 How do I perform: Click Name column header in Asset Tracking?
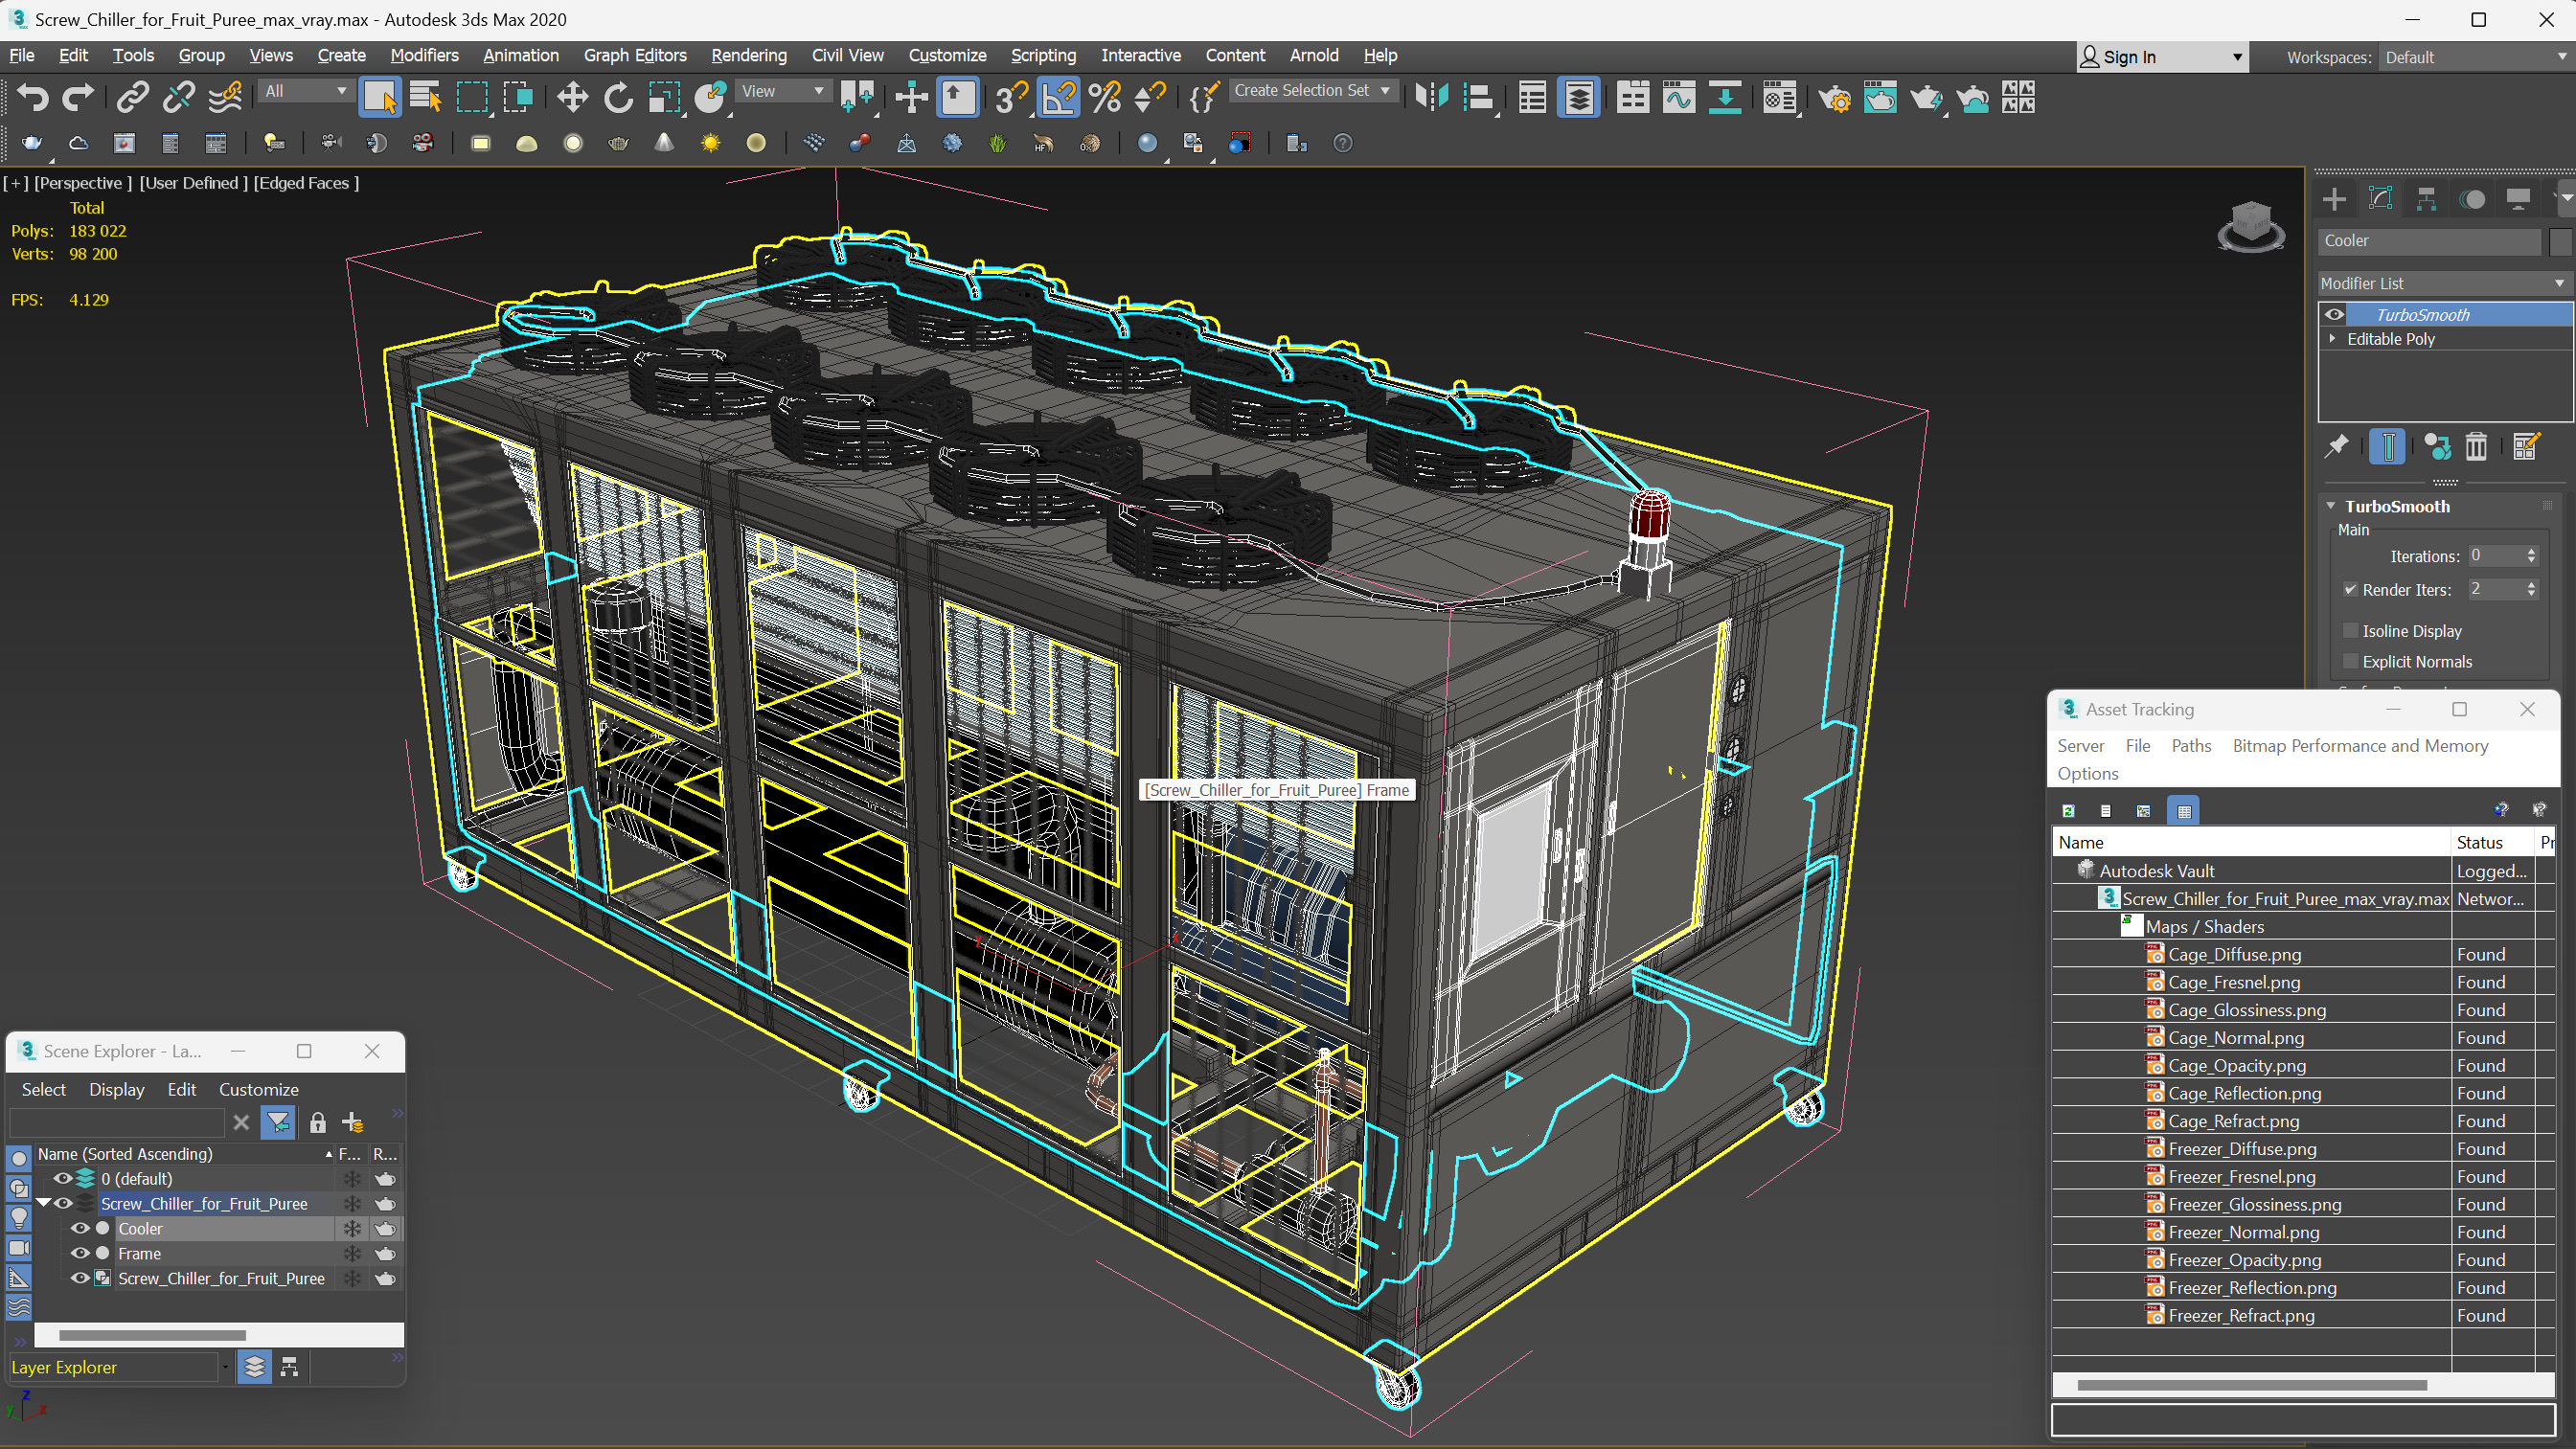tap(2251, 842)
